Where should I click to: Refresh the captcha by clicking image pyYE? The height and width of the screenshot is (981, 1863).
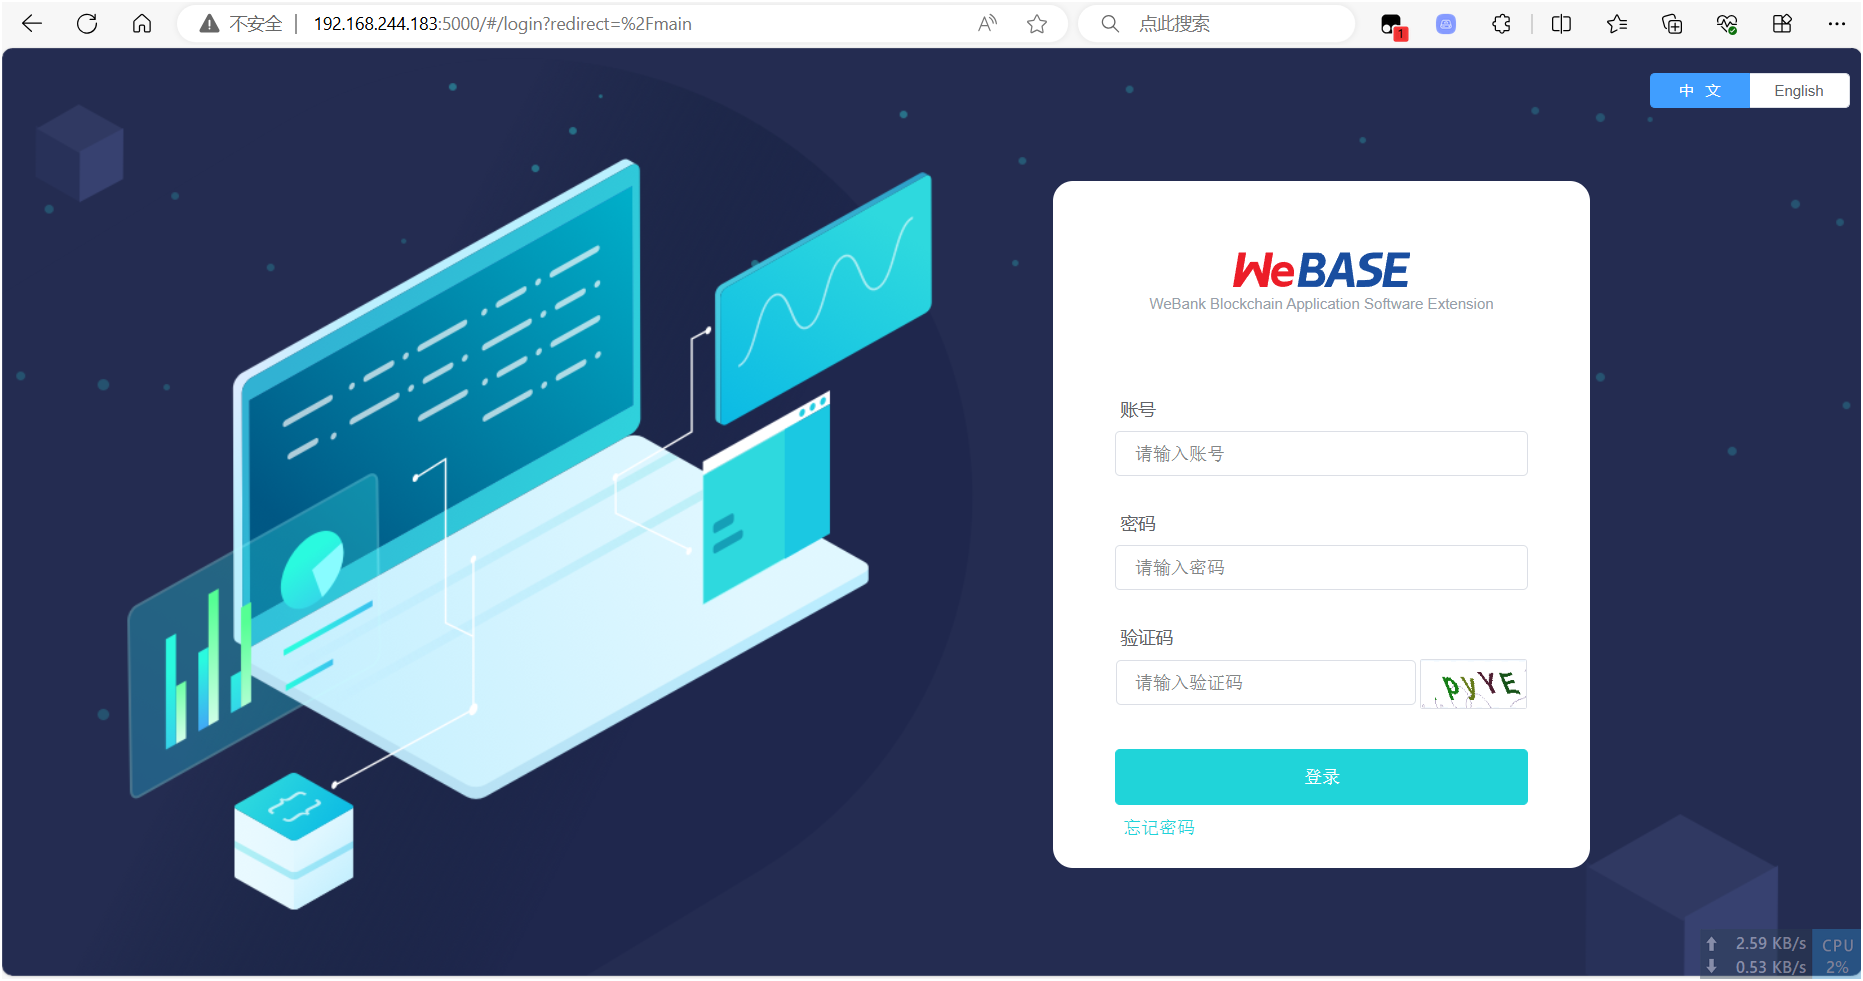[x=1473, y=683]
